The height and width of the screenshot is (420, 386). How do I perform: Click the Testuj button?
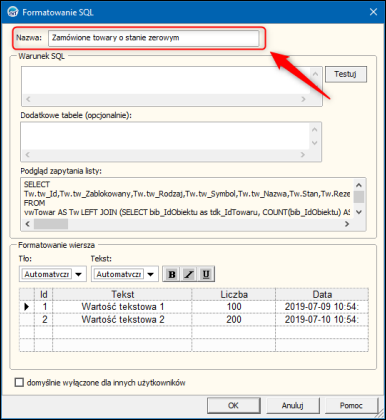[x=346, y=74]
